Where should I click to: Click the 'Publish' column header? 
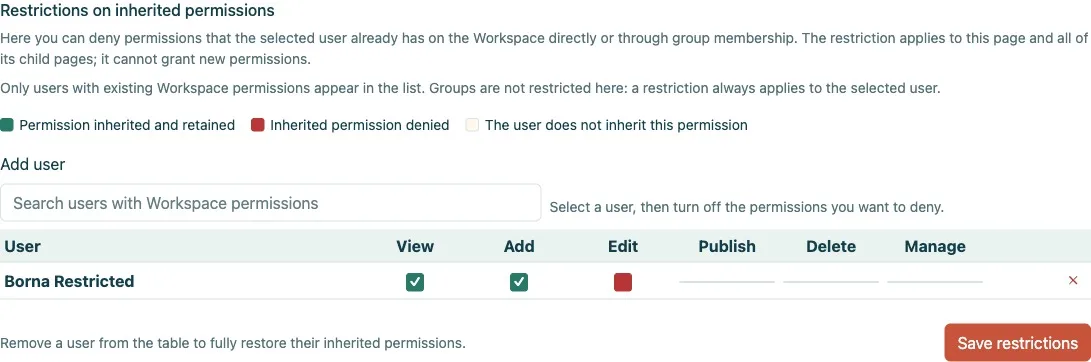coord(727,246)
